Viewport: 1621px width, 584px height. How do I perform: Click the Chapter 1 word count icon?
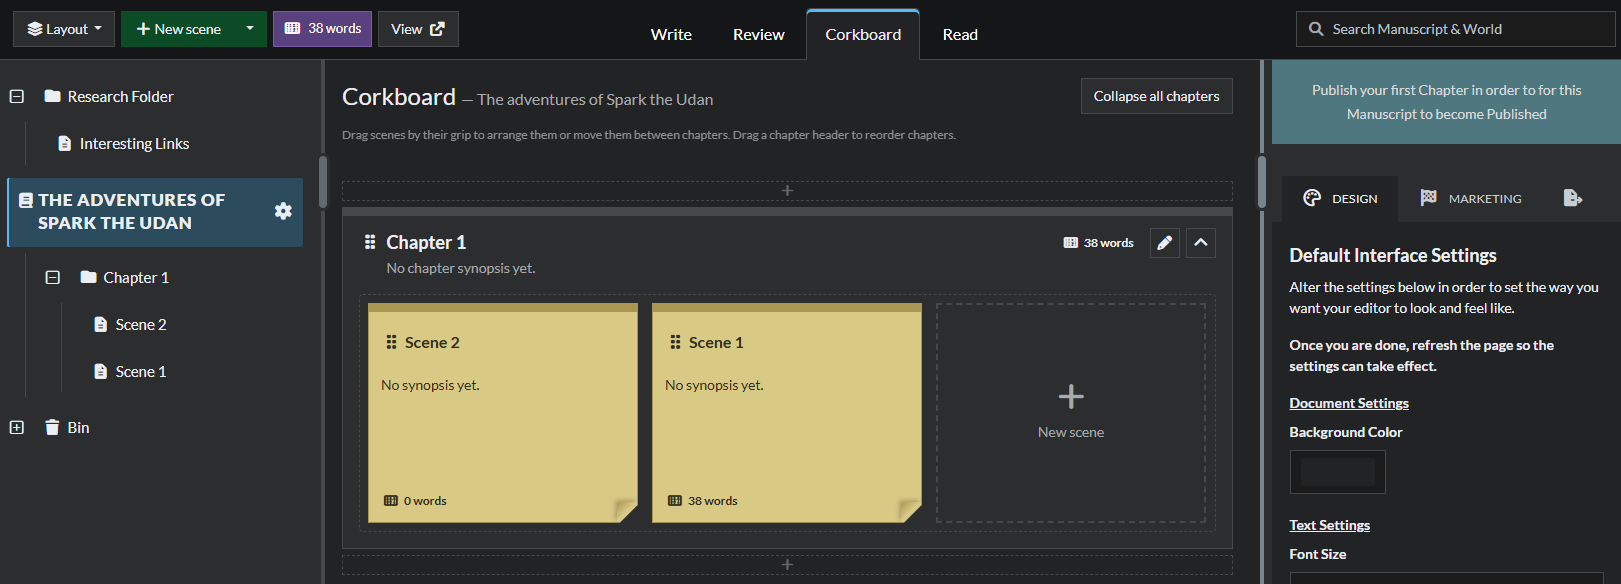click(x=1071, y=243)
